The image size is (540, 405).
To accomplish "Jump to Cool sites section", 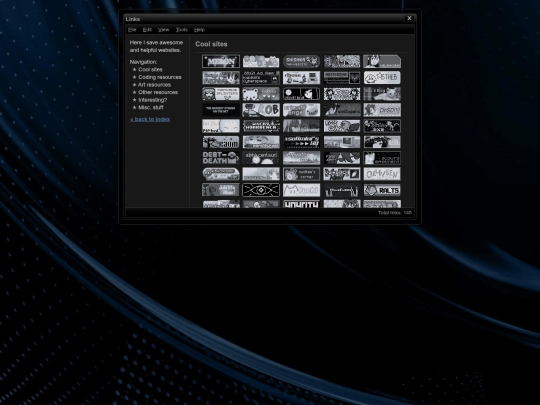I will click(x=150, y=70).
